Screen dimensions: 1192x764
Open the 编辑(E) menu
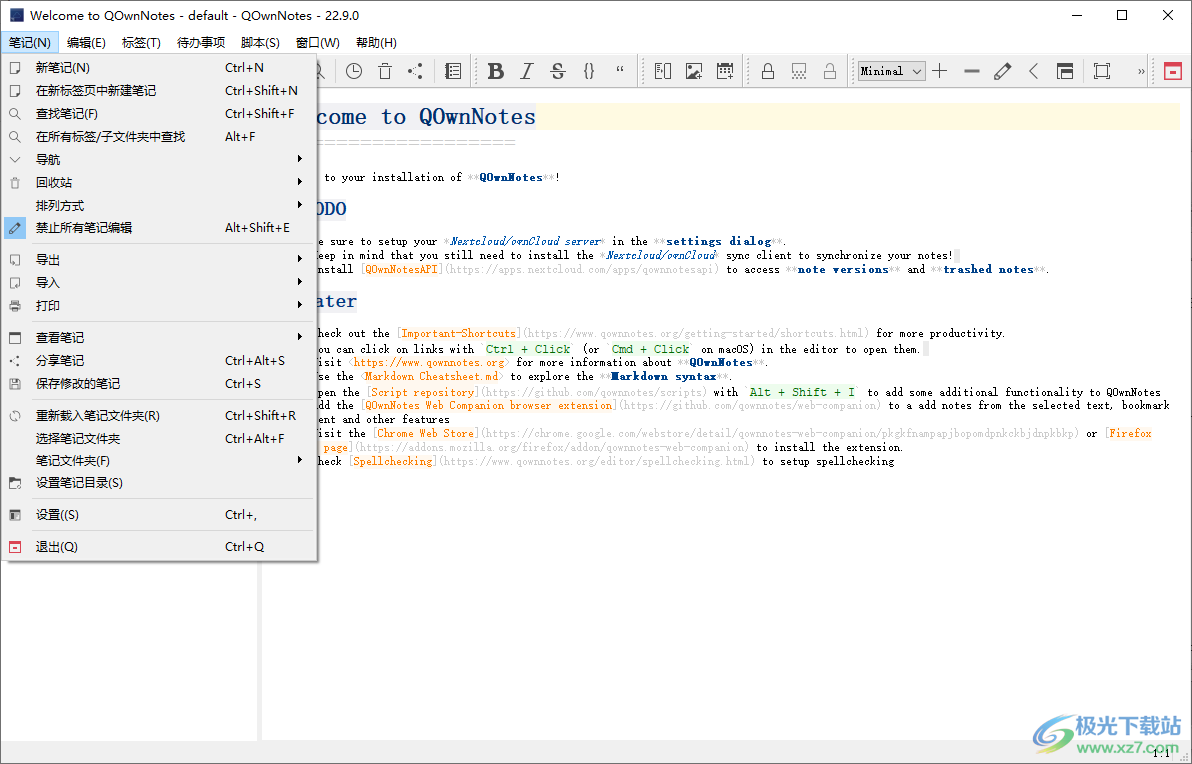(86, 43)
